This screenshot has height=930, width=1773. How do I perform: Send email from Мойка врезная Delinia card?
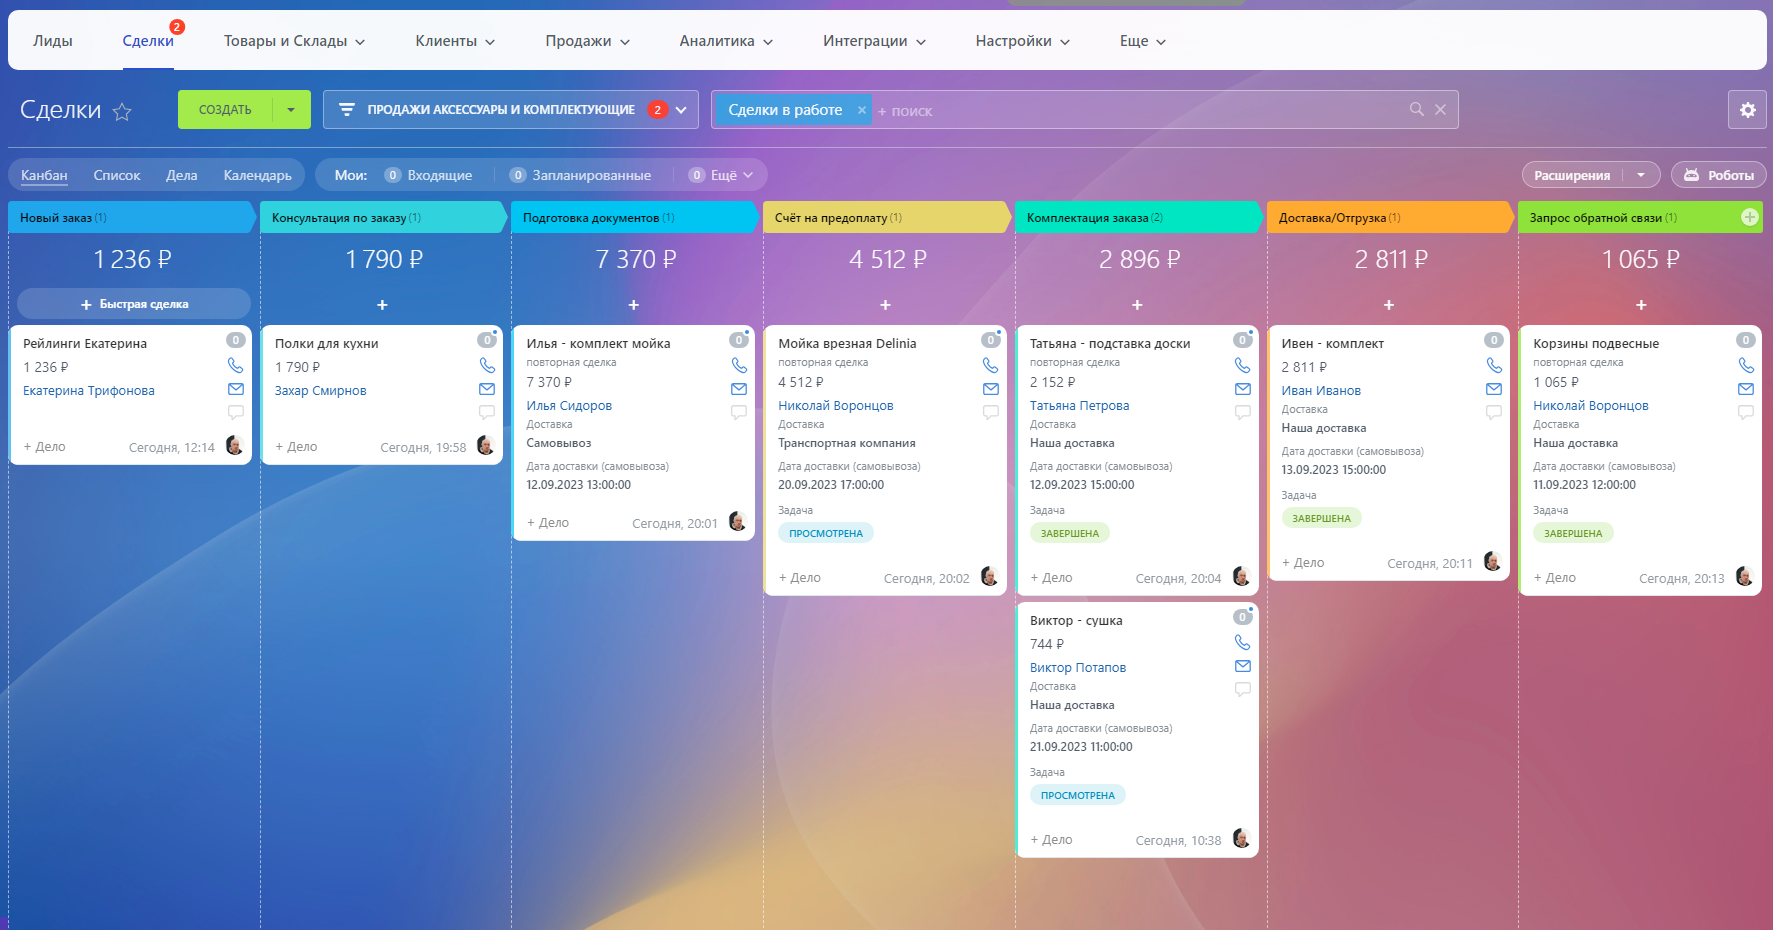click(991, 389)
